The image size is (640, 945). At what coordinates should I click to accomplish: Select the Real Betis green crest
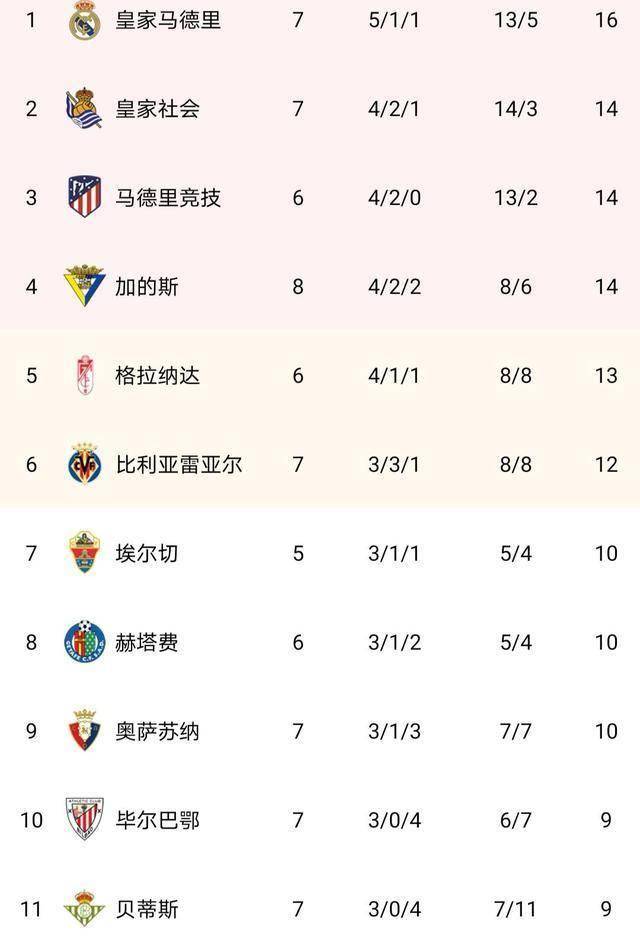tap(84, 908)
